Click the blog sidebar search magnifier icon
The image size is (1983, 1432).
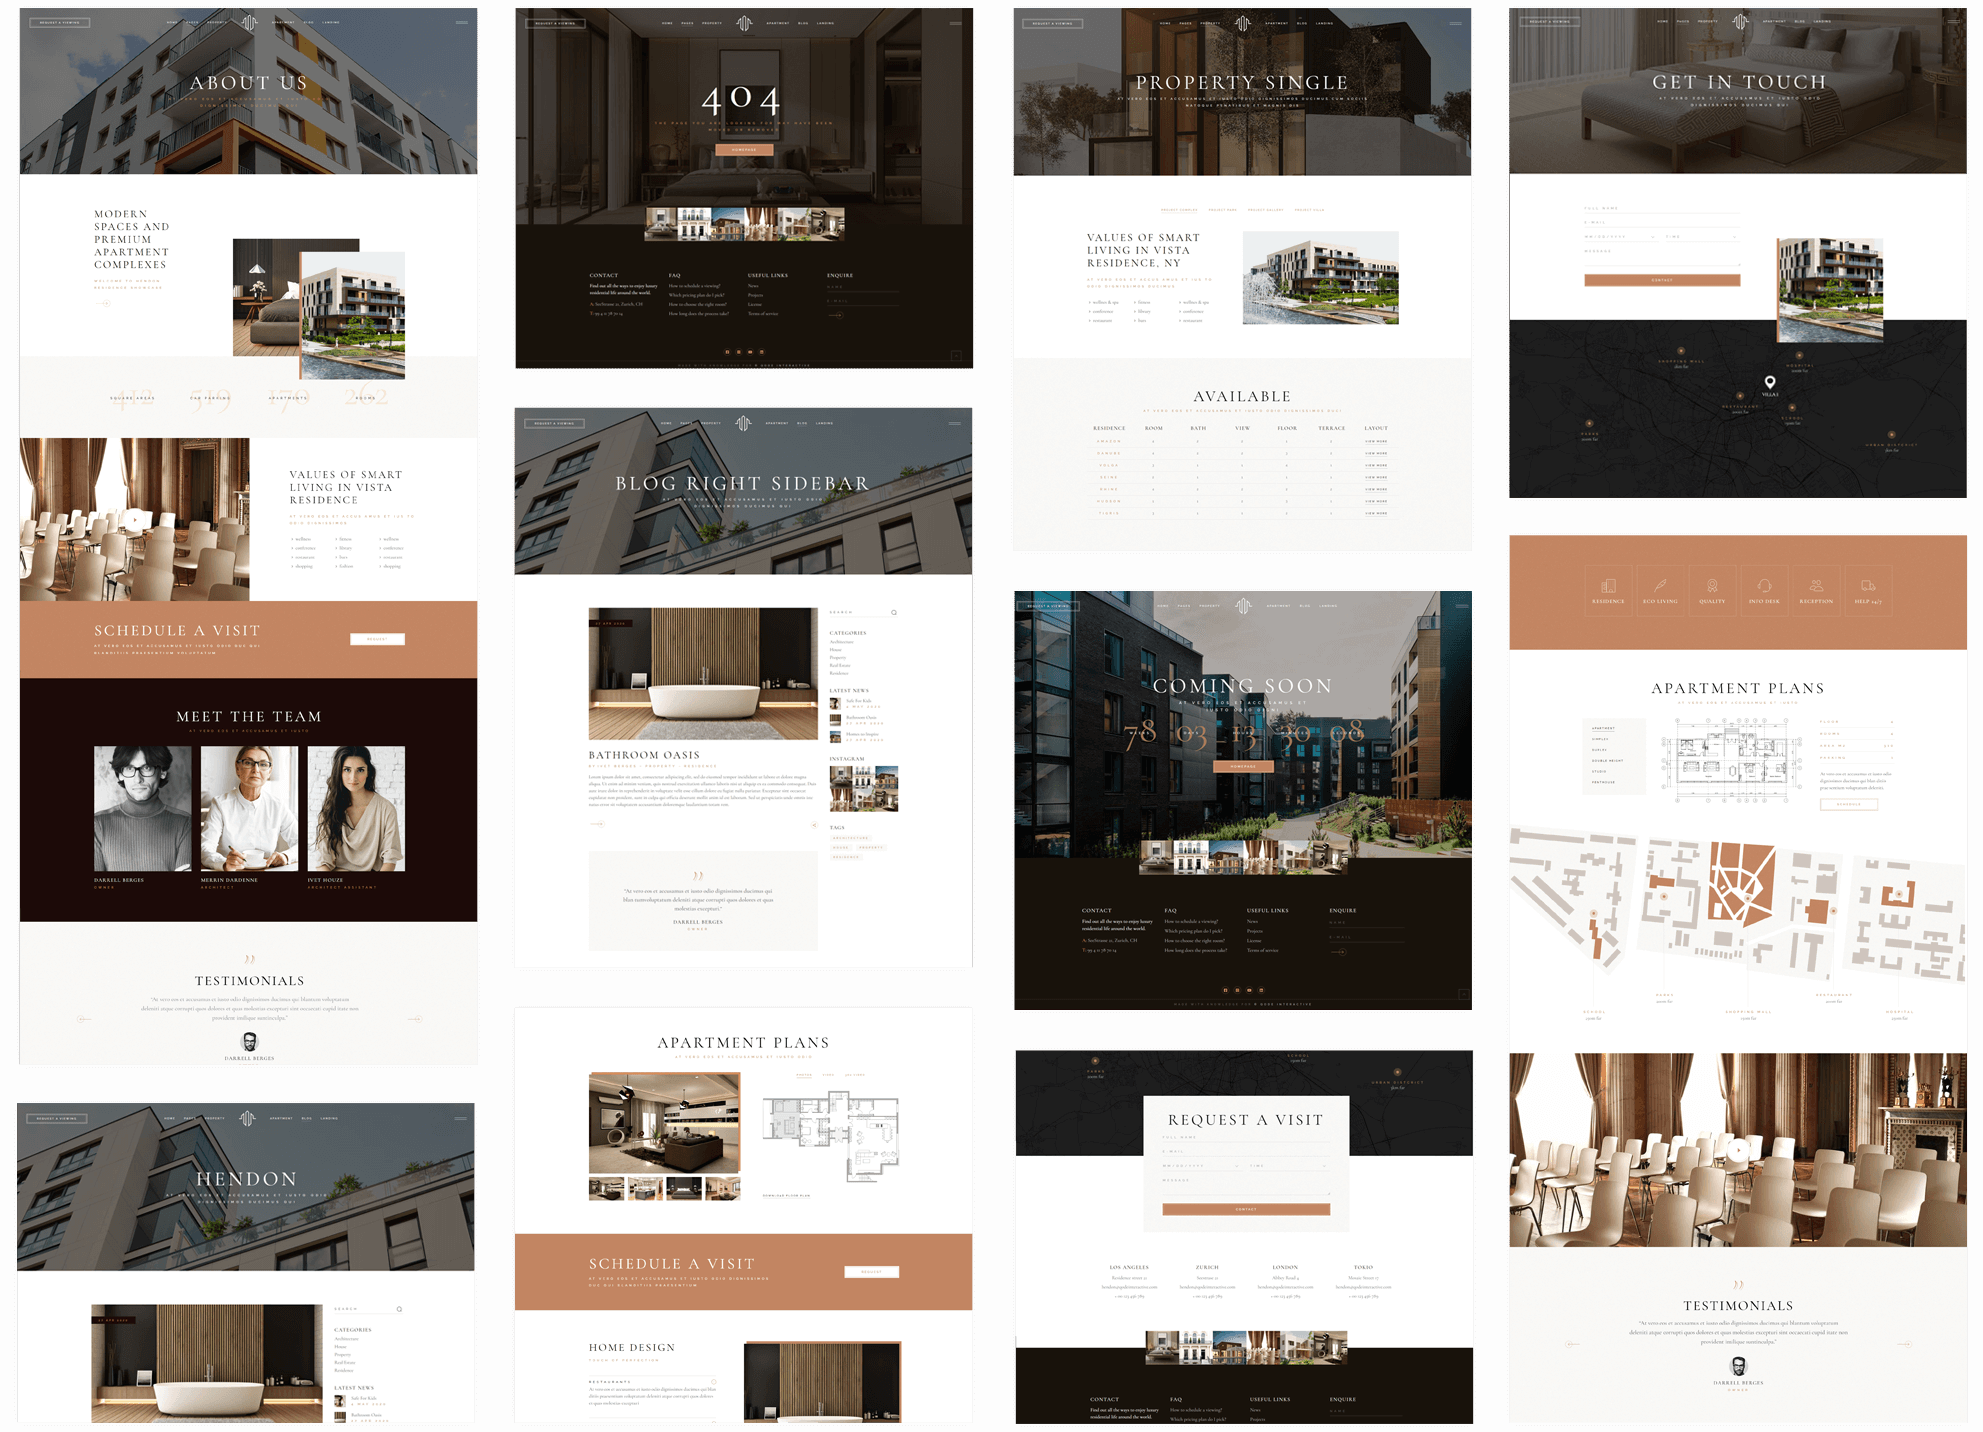coord(894,612)
